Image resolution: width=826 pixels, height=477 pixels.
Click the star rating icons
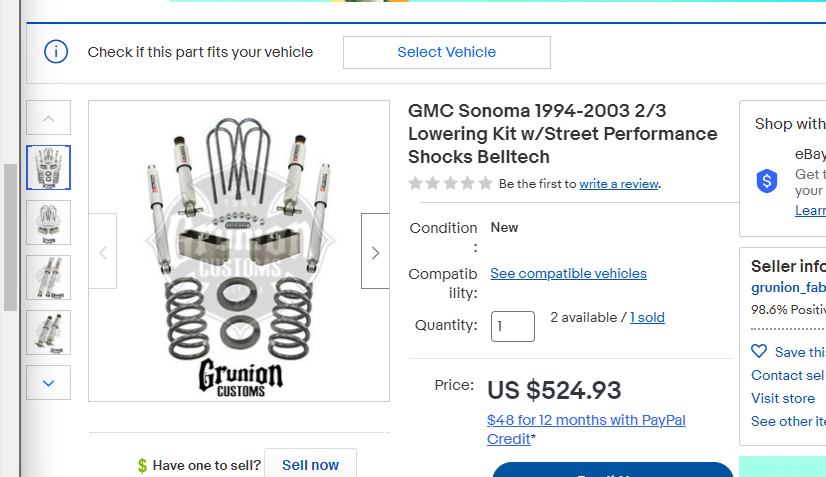coord(450,183)
